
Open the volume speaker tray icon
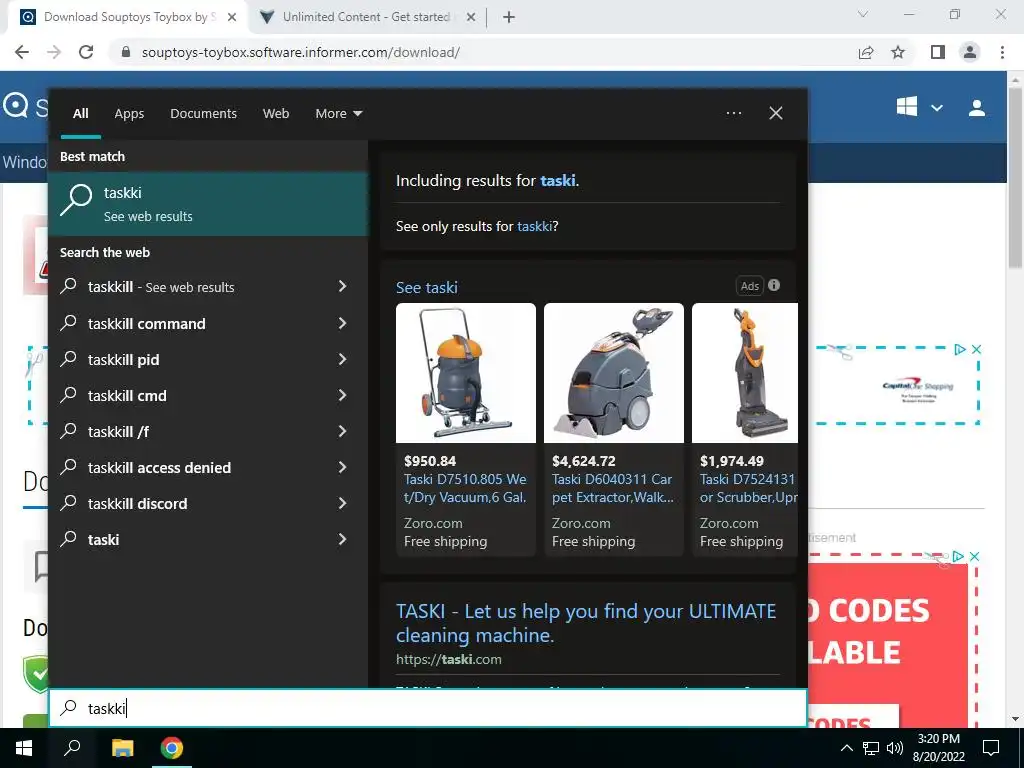895,748
